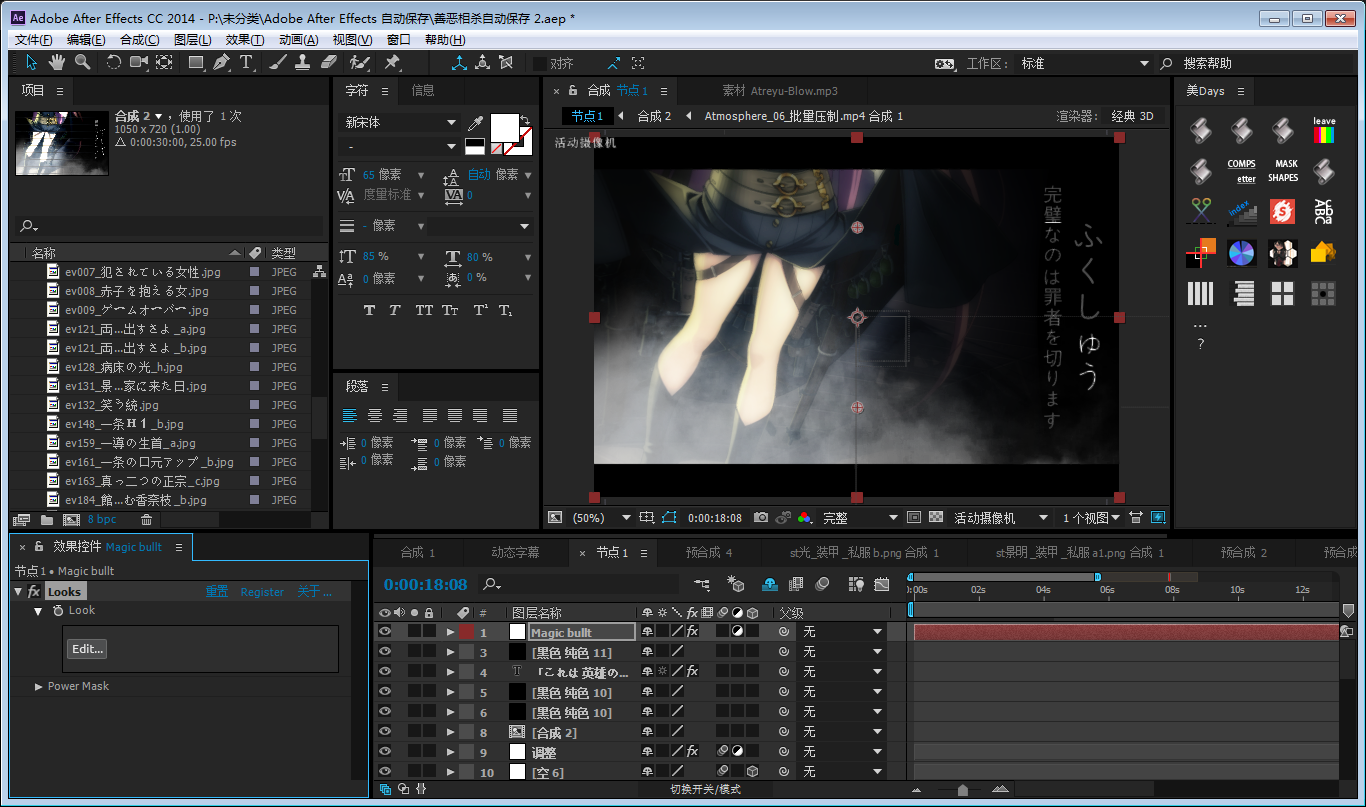
Task: Open the Graph Editor icon
Action: coord(880,584)
